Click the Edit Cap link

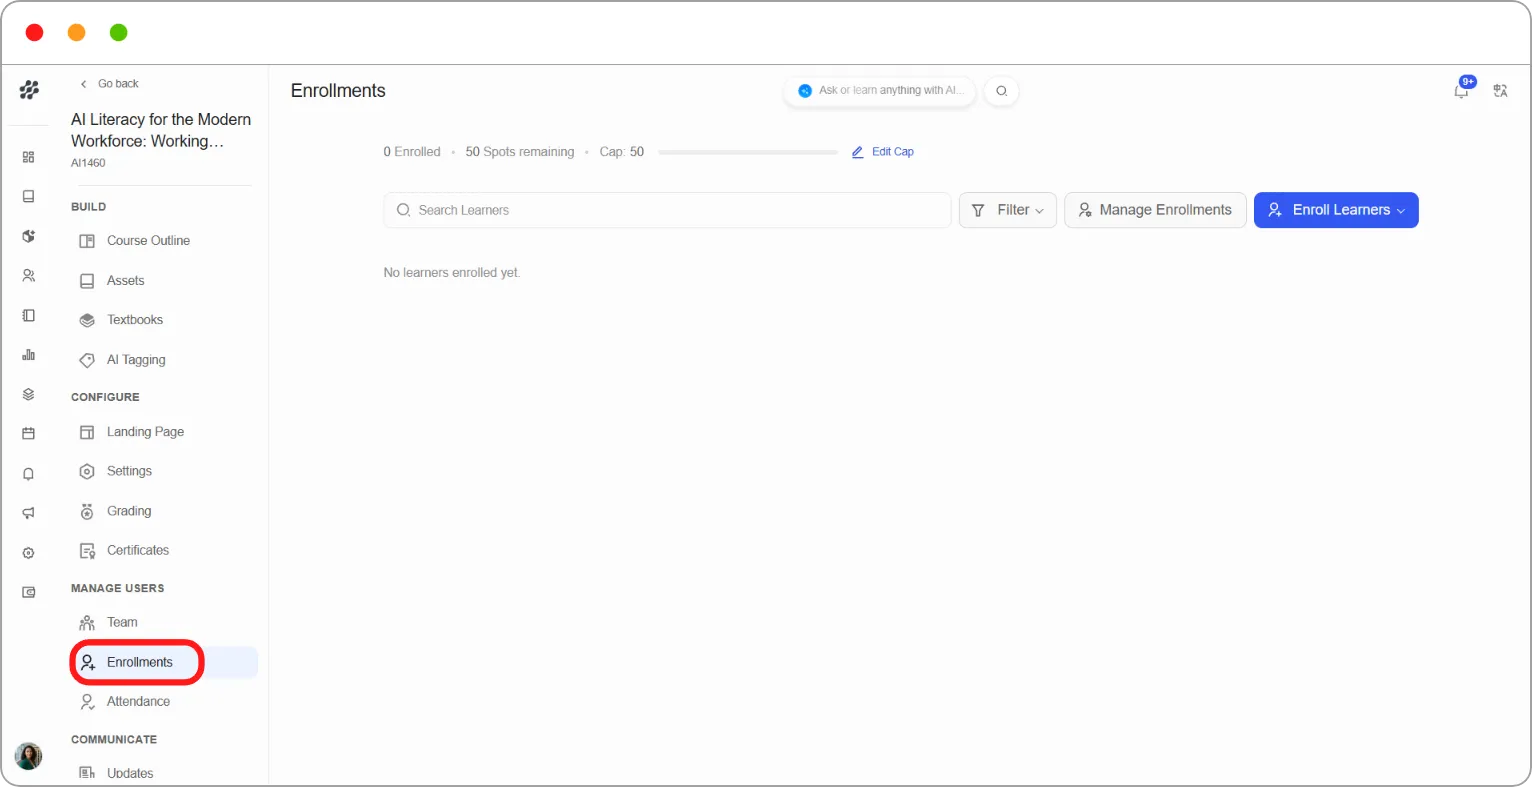(883, 152)
